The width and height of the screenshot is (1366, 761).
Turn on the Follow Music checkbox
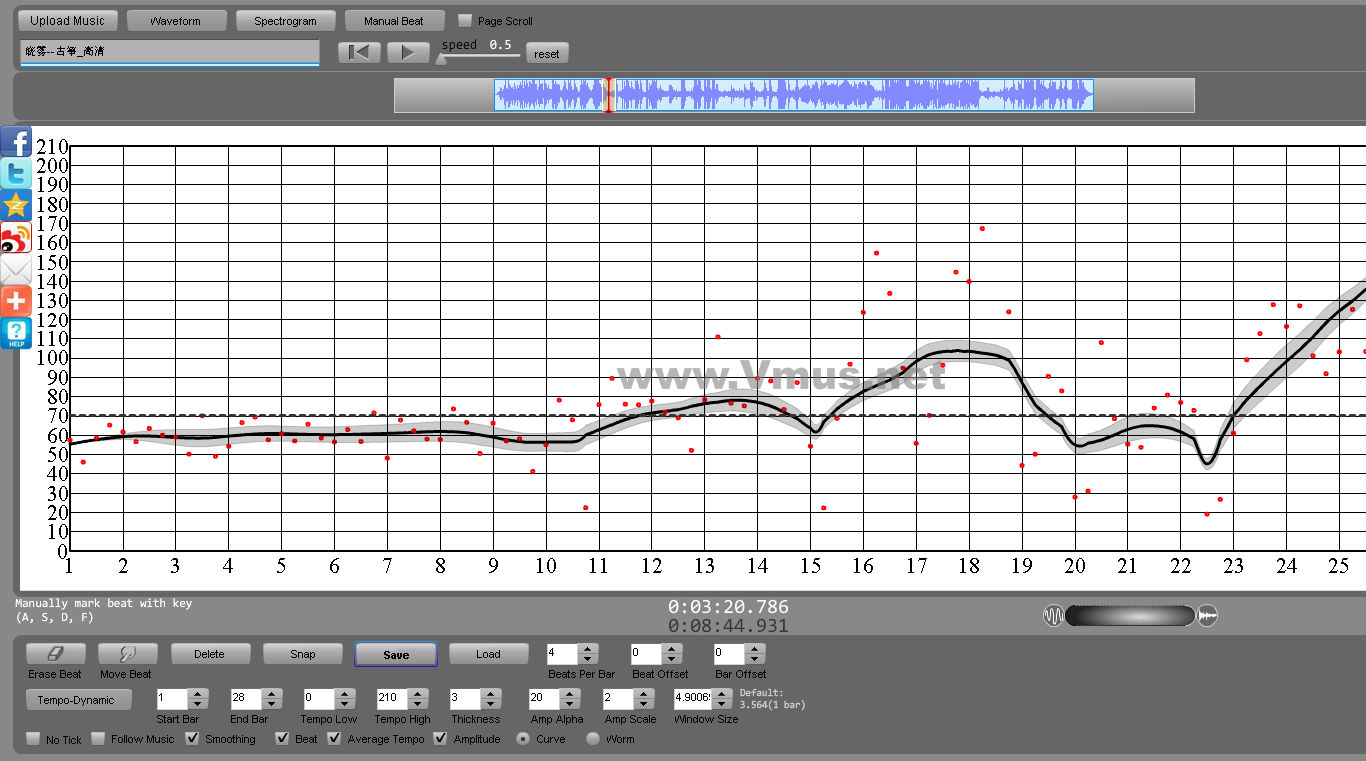click(x=98, y=739)
